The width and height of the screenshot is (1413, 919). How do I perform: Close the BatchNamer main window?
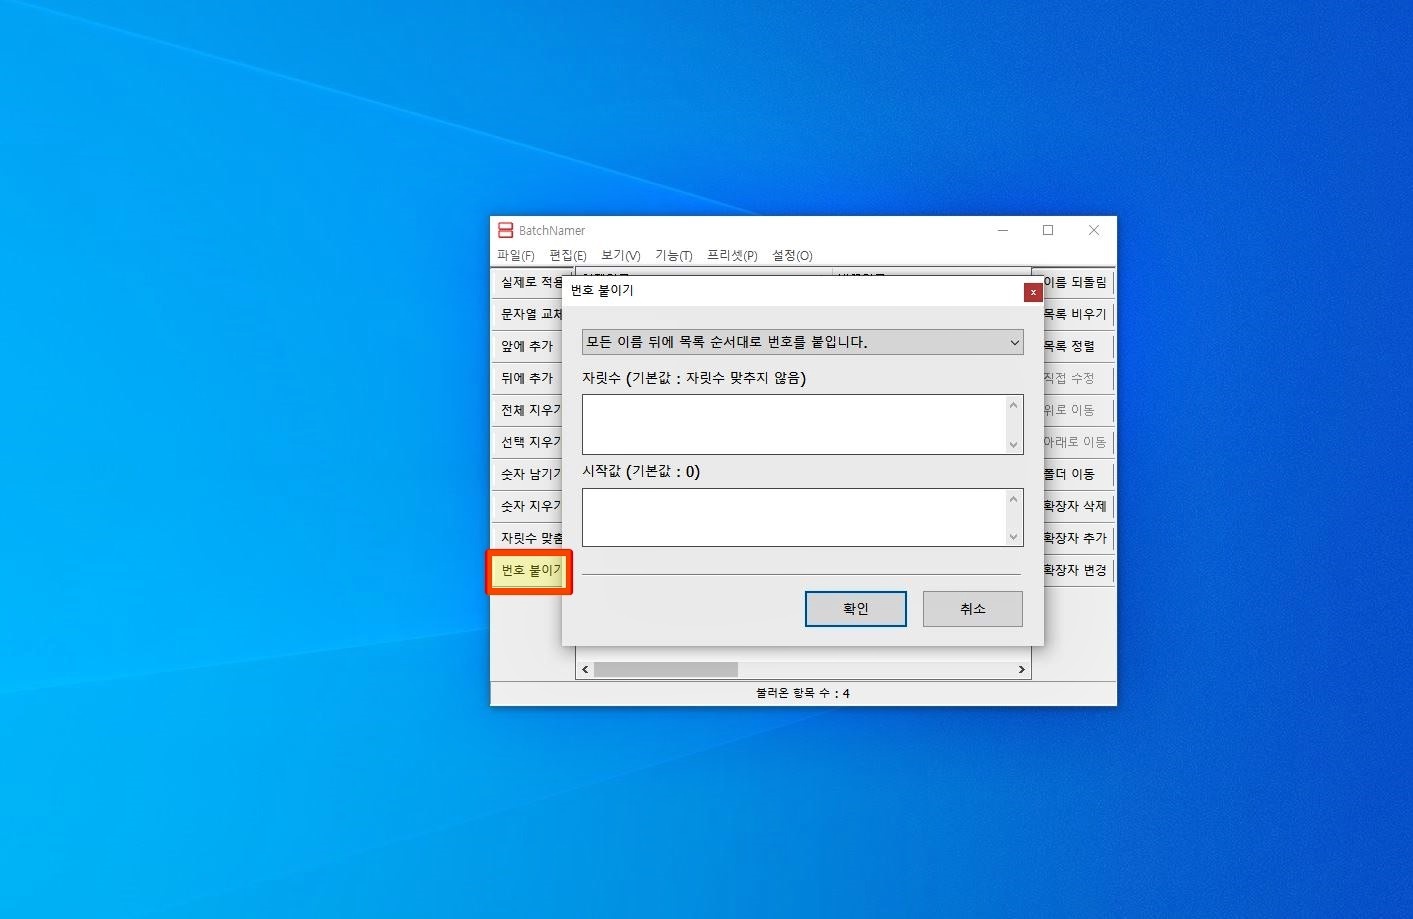1094,230
